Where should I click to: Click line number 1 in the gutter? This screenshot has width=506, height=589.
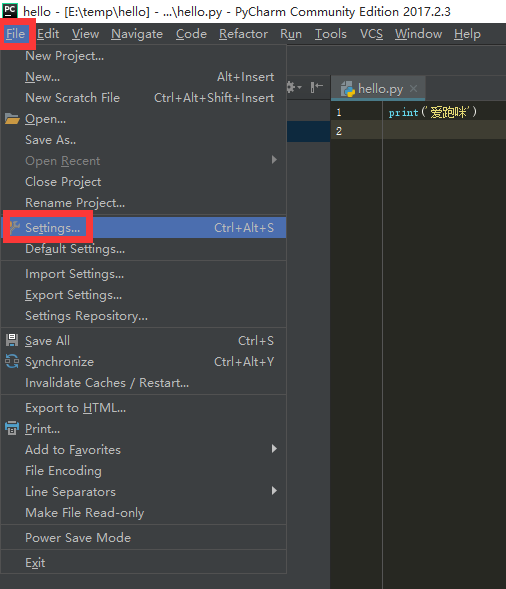(339, 112)
